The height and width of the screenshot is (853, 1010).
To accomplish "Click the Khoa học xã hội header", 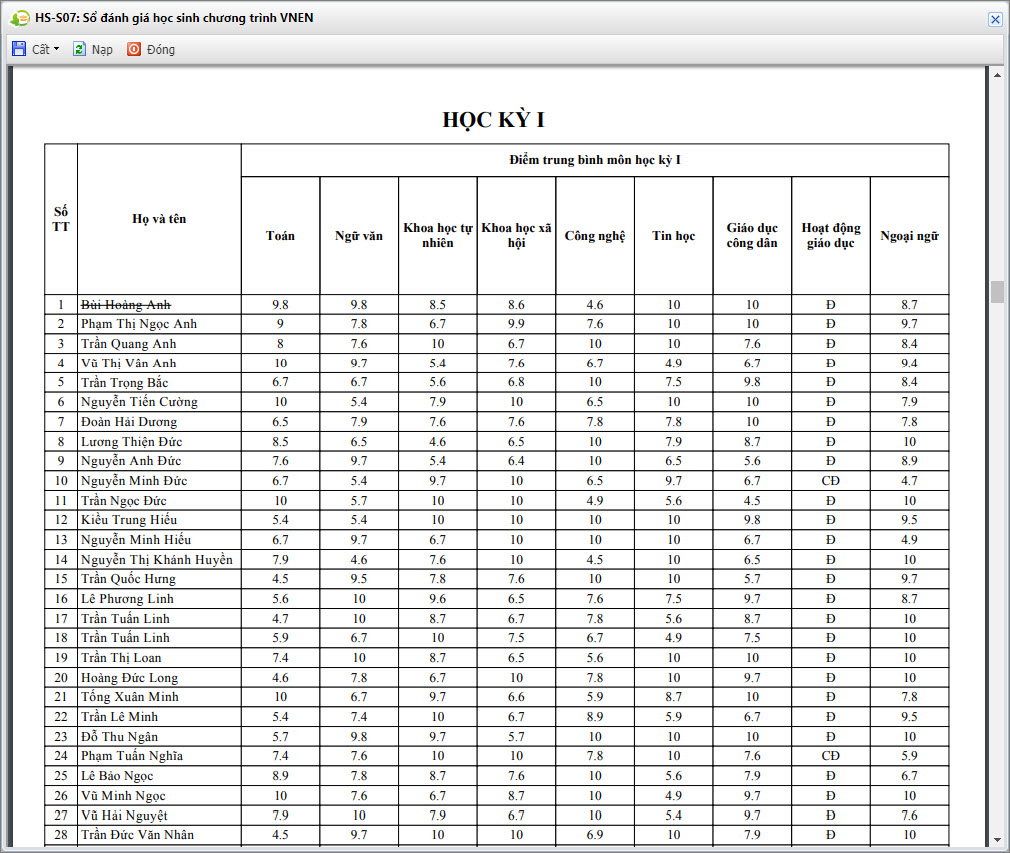I will click(x=517, y=235).
